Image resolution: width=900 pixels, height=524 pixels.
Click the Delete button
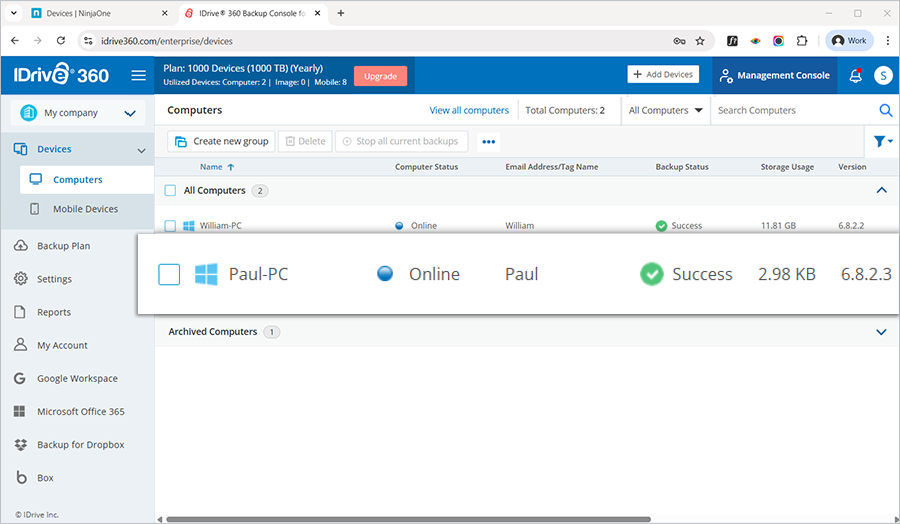coord(305,141)
